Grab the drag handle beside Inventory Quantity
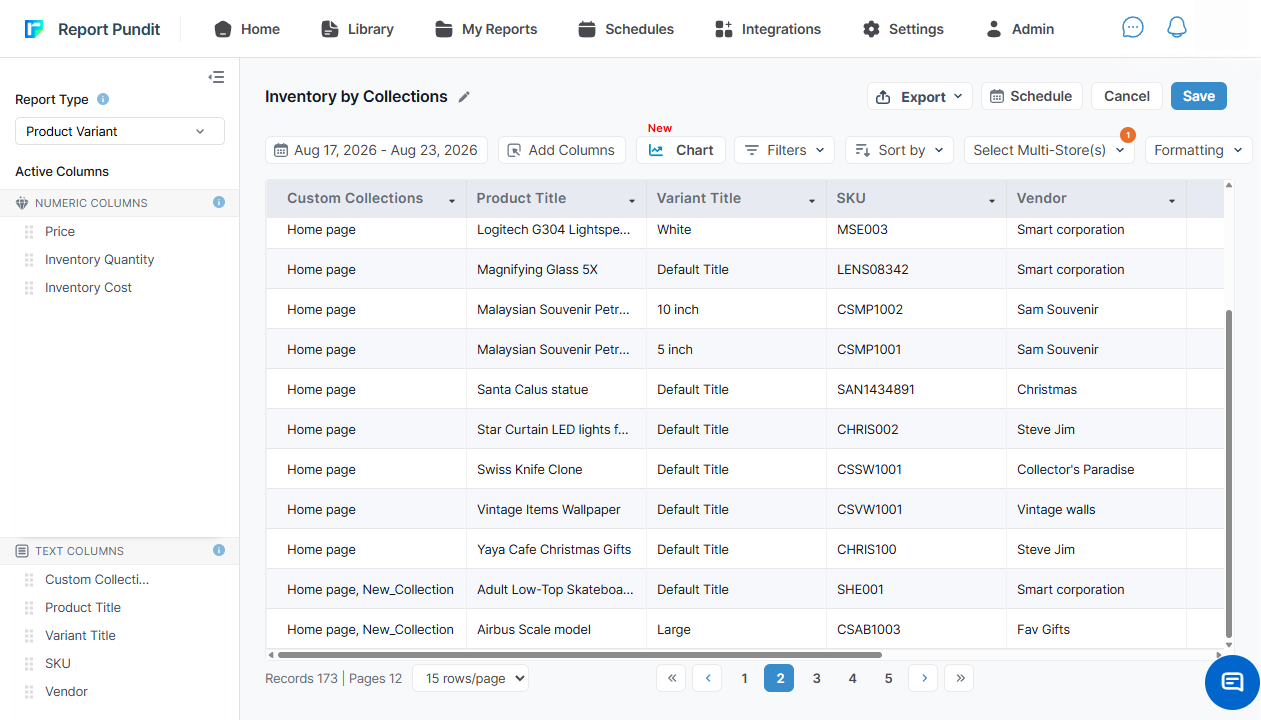1261x720 pixels. tap(29, 259)
